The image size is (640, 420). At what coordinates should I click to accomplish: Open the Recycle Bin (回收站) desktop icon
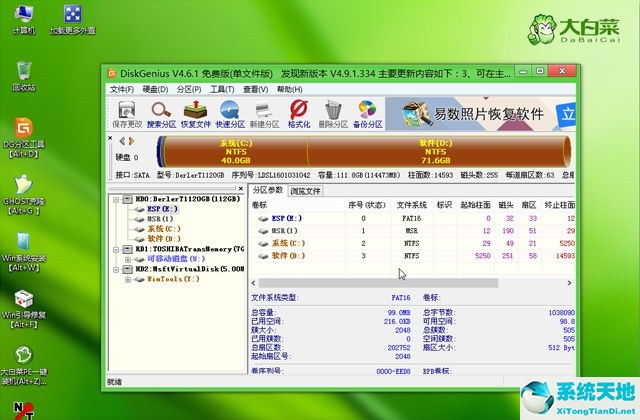[24, 76]
